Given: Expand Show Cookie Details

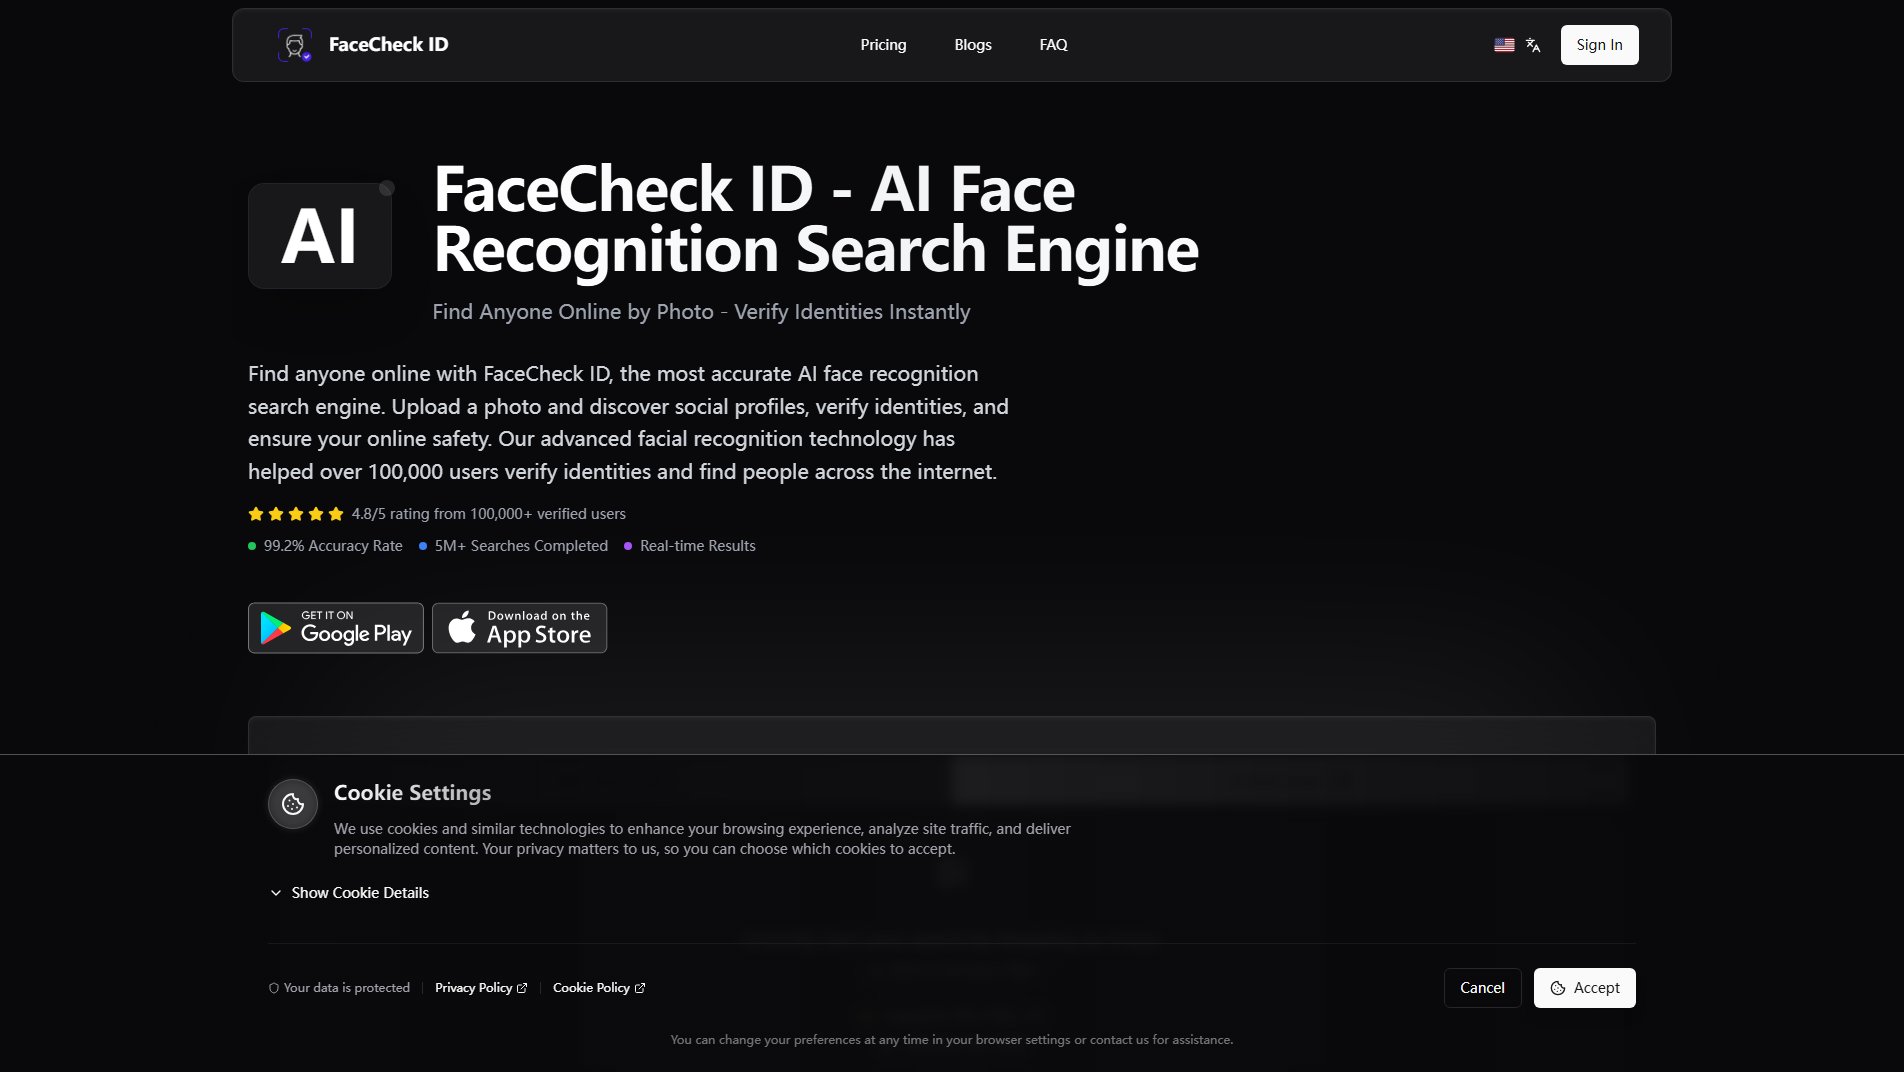Looking at the screenshot, I should [349, 893].
